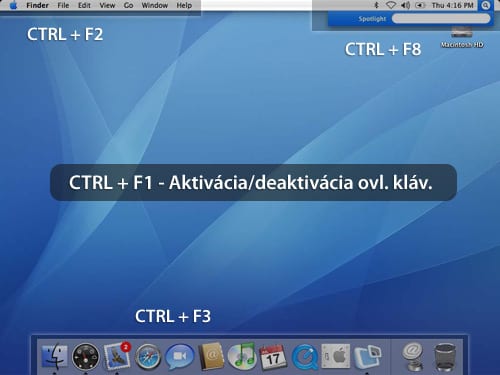This screenshot has width=500, height=375.
Task: Select the Macintosh HD desktop icon
Action: [462, 38]
